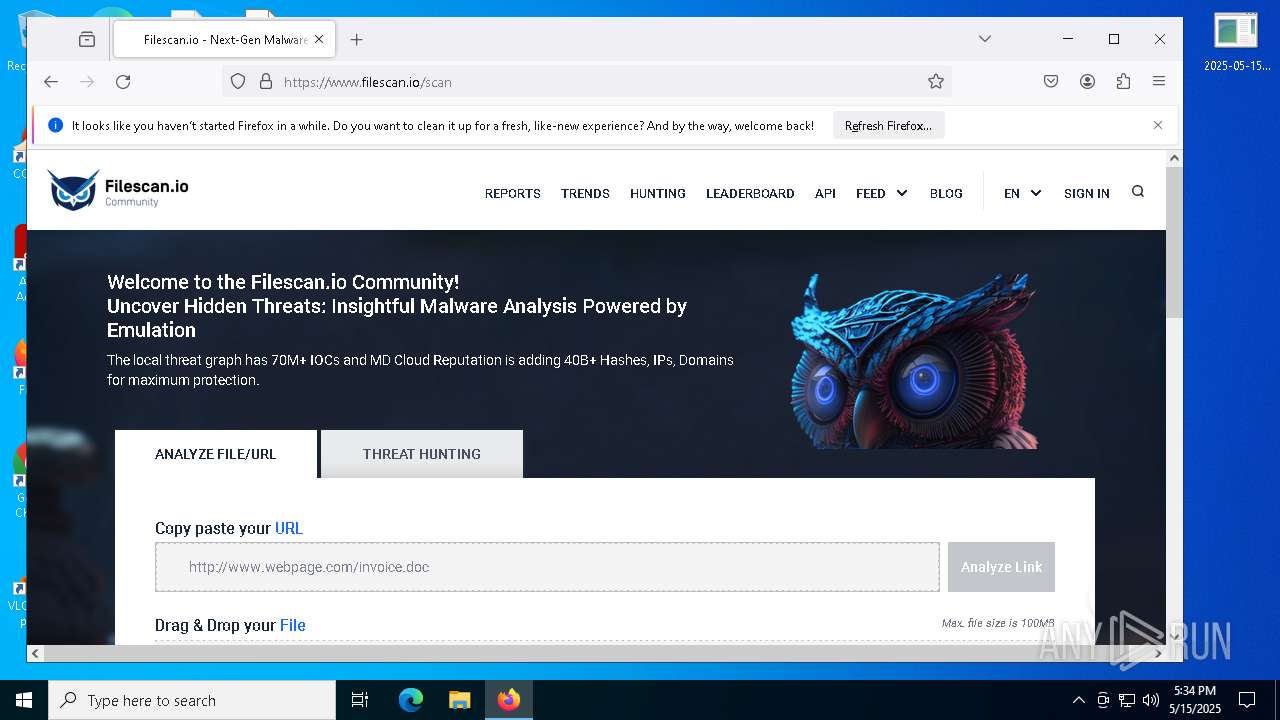Click the desktop file icon labeled 2025-05-15
The height and width of the screenshot is (720, 1280).
(x=1236, y=40)
